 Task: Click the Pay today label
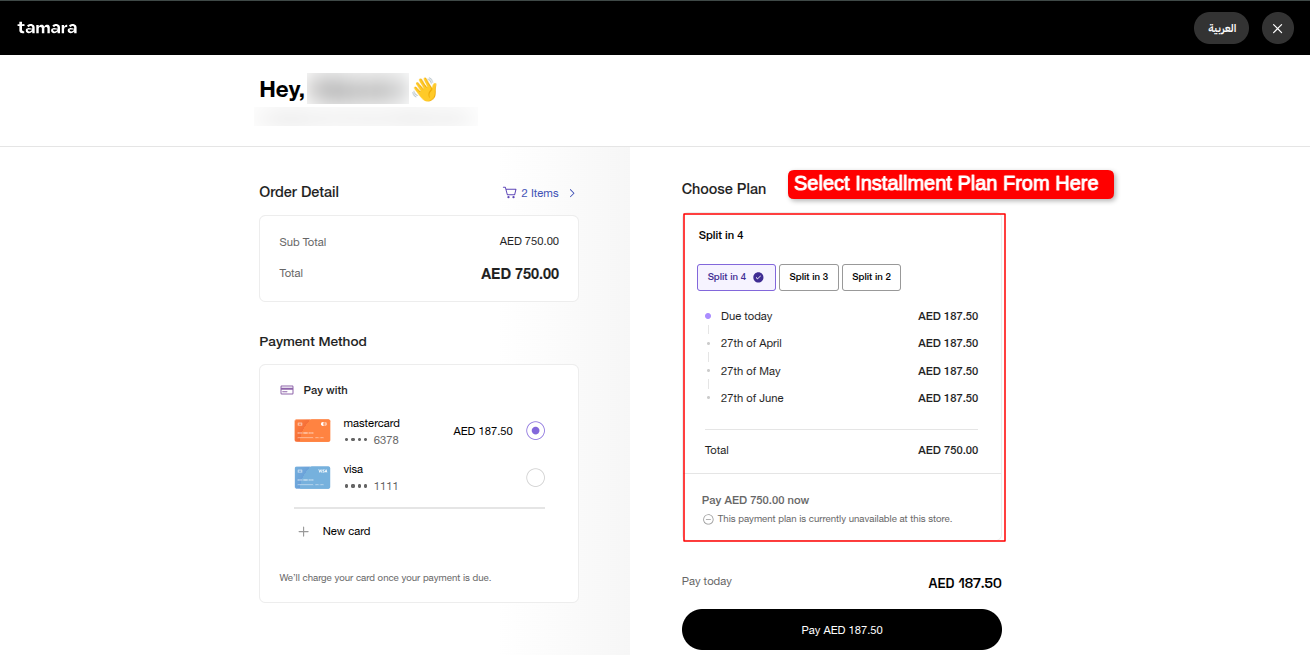(707, 581)
